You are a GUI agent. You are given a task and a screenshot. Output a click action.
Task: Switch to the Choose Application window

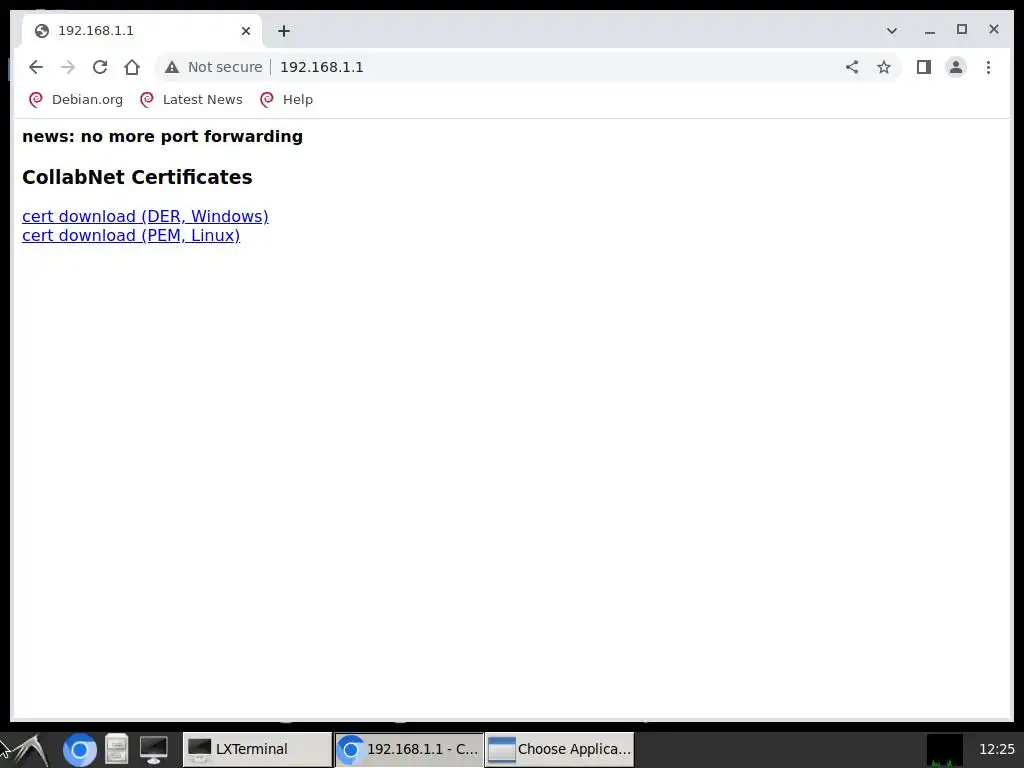560,749
